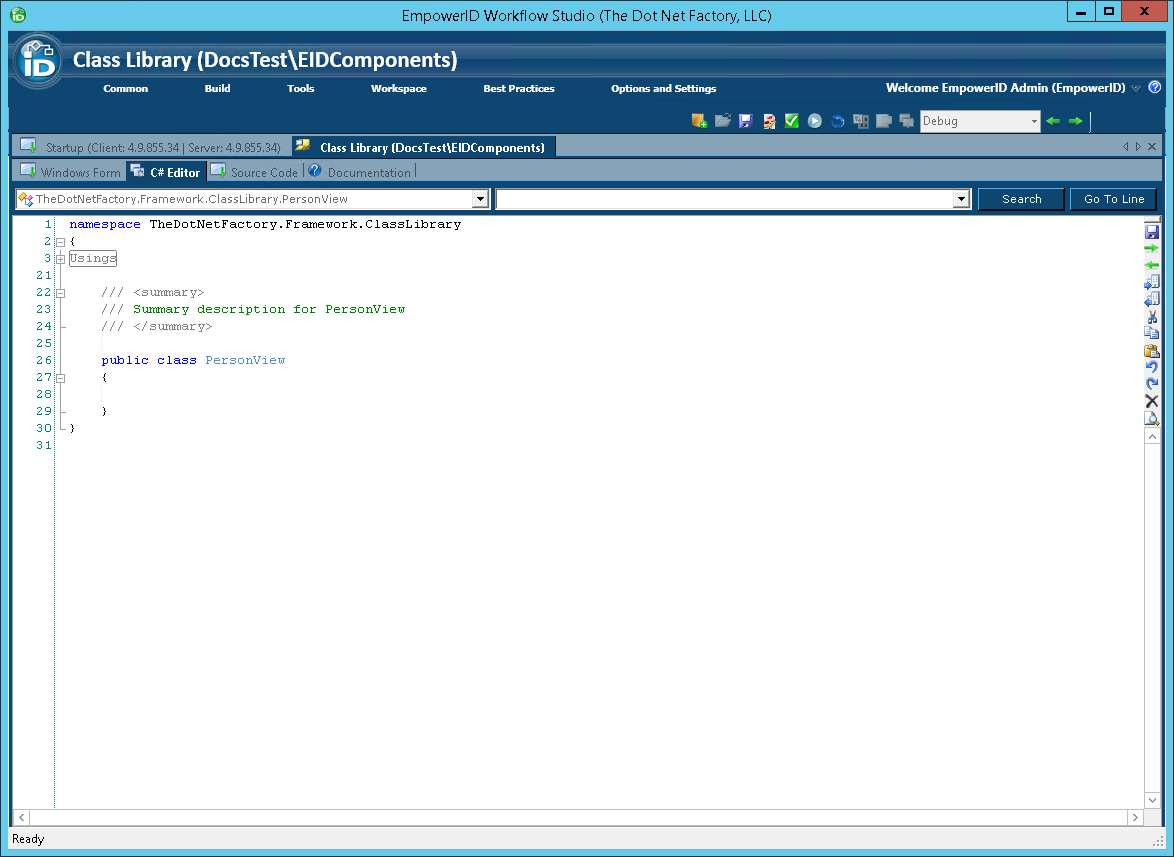Open the Build menu
This screenshot has height=857, width=1174.
[x=217, y=89]
